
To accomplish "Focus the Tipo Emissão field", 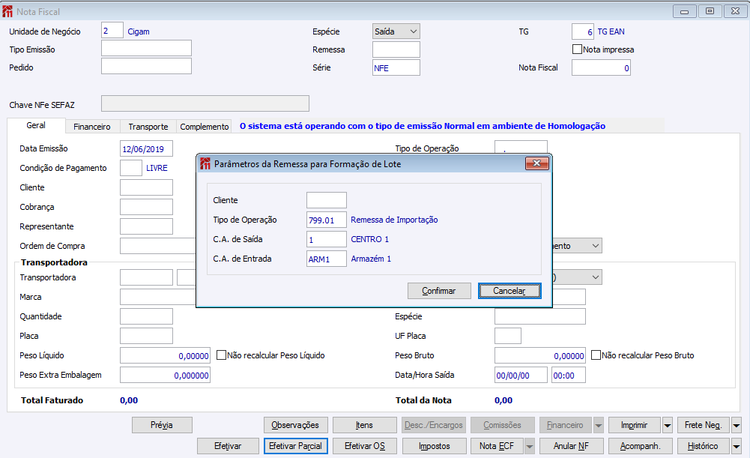I will pos(146,48).
